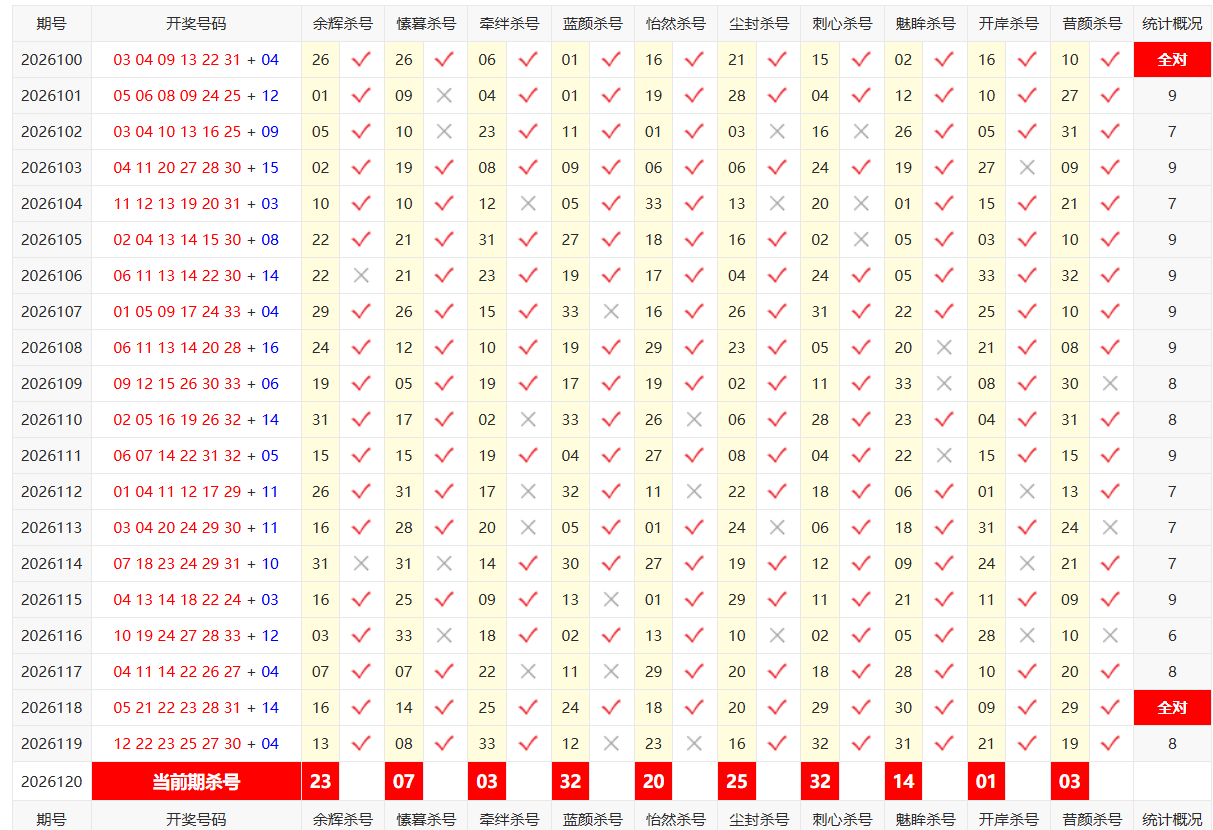The width and height of the screenshot is (1213, 830).
Task: Click the cross mark for 2026107 under 蓝颜杀号
Action: (611, 312)
